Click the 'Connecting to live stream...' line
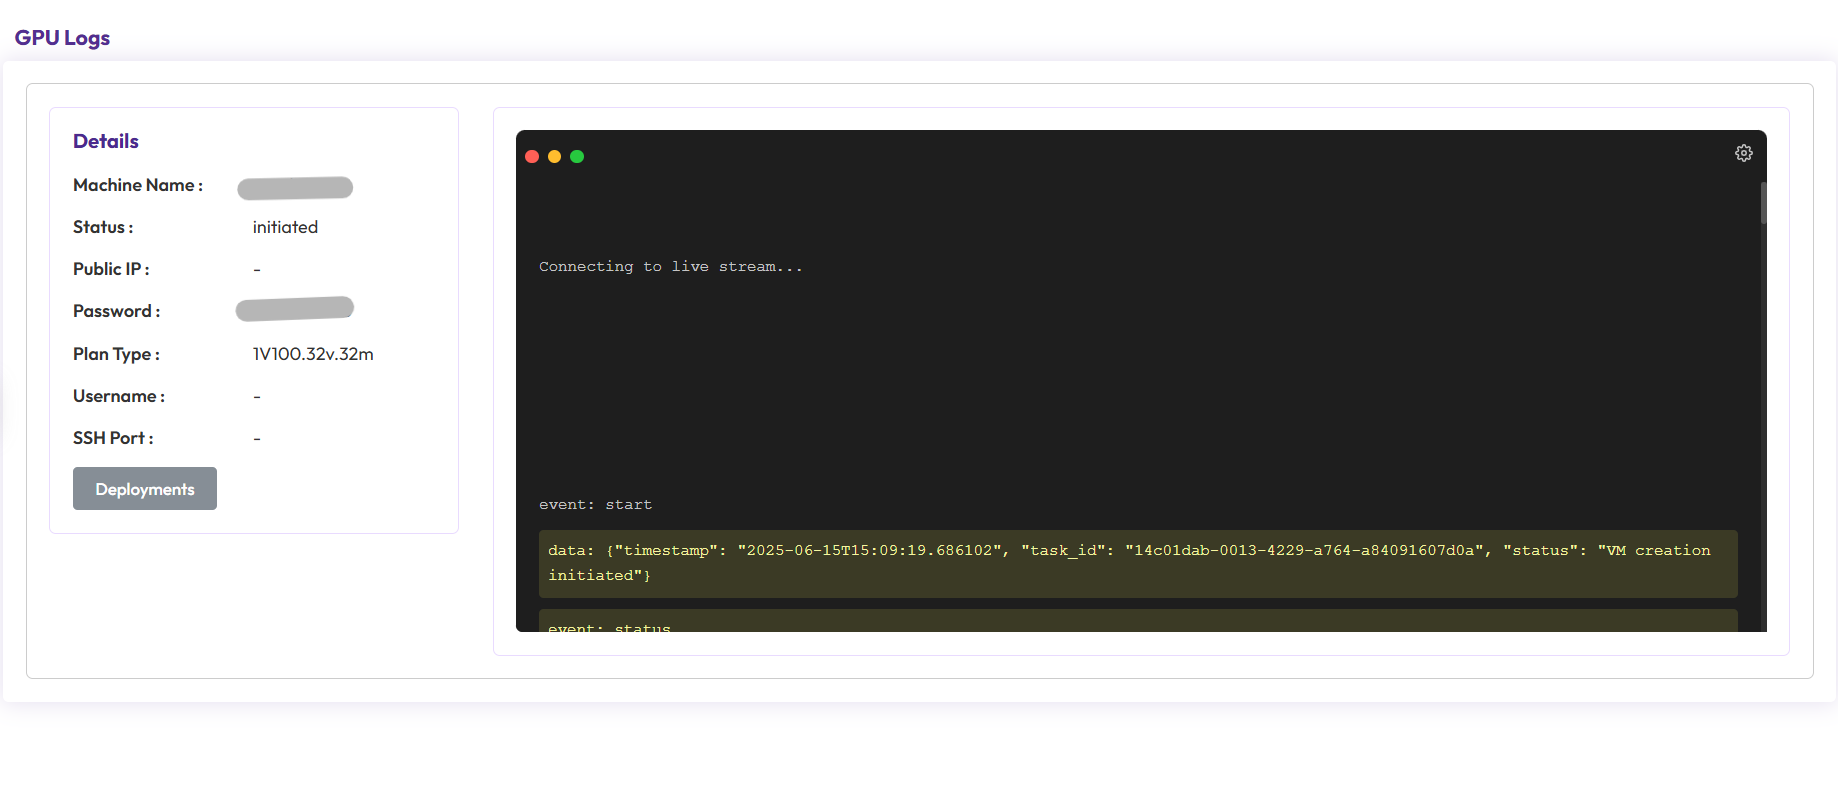The height and width of the screenshot is (810, 1838). pyautogui.click(x=670, y=267)
